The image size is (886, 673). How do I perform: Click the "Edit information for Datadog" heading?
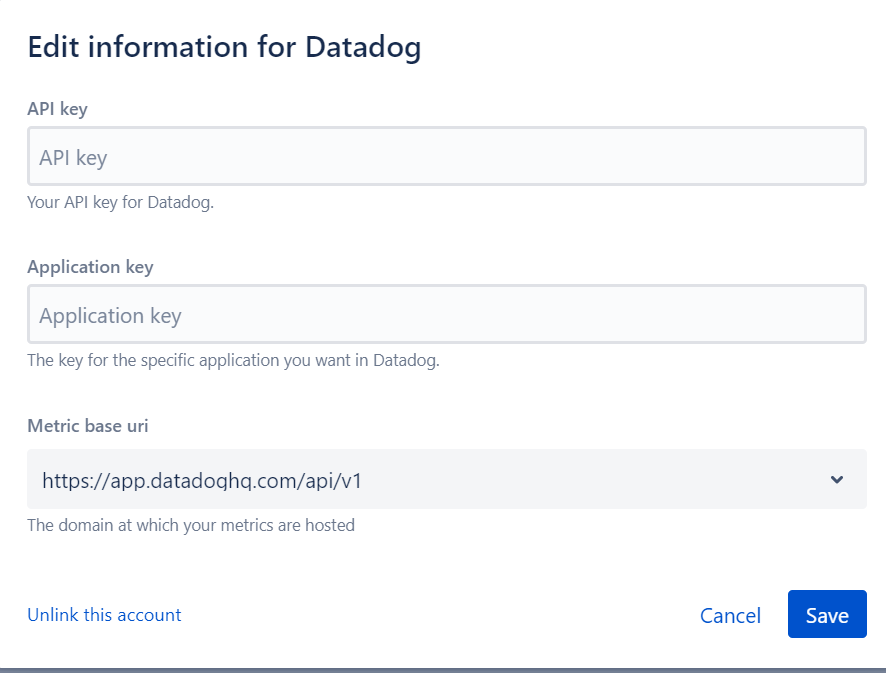tap(224, 47)
